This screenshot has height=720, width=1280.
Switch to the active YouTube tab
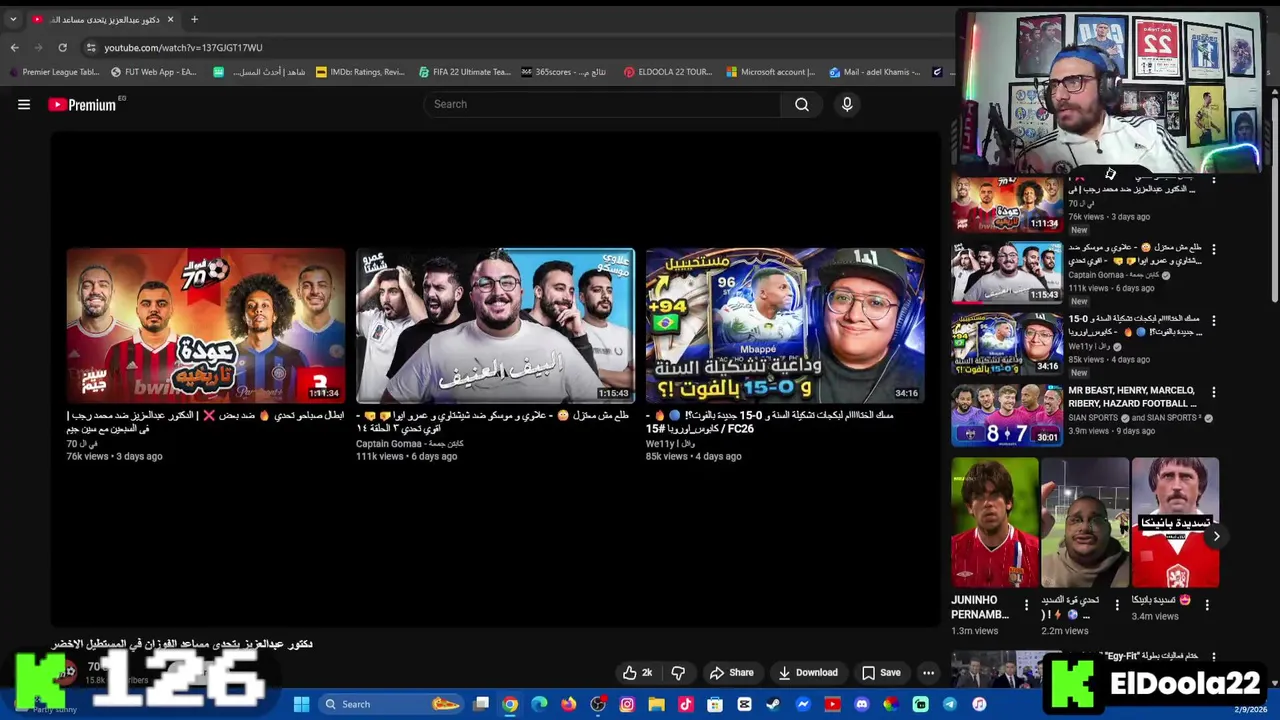point(103,19)
